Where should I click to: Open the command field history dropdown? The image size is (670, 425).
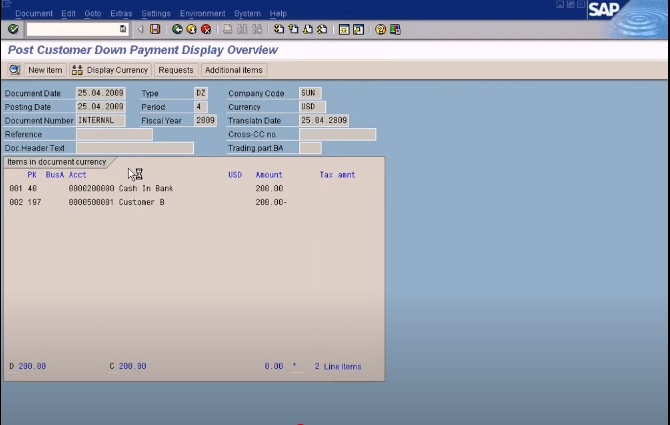pos(123,29)
